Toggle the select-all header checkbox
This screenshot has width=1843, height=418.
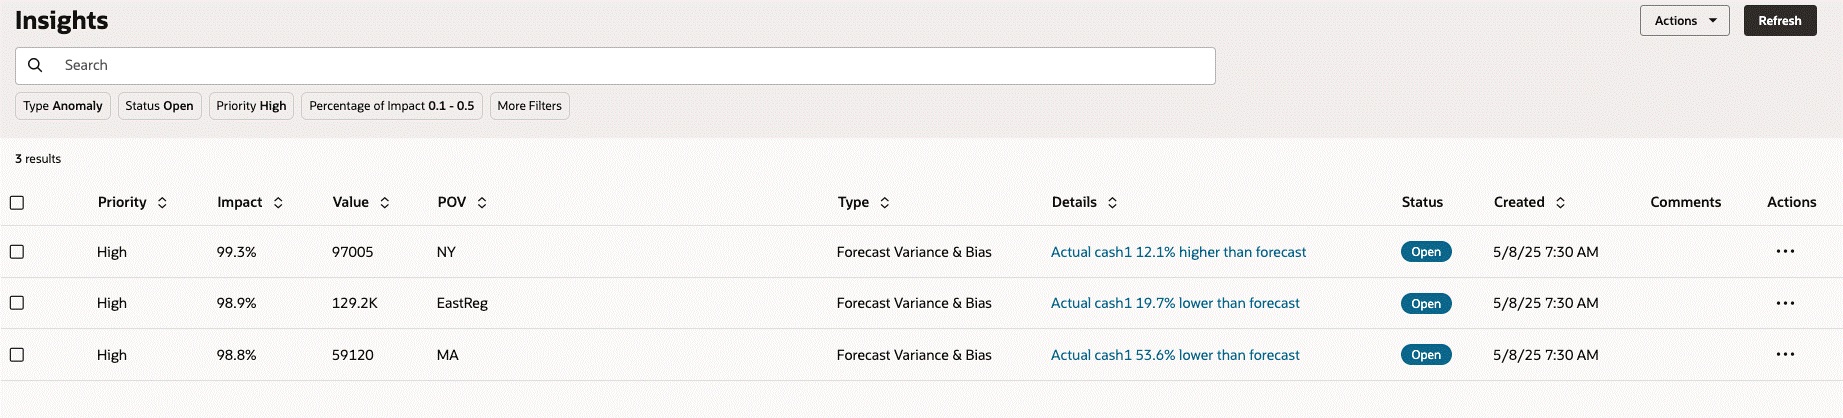17,203
